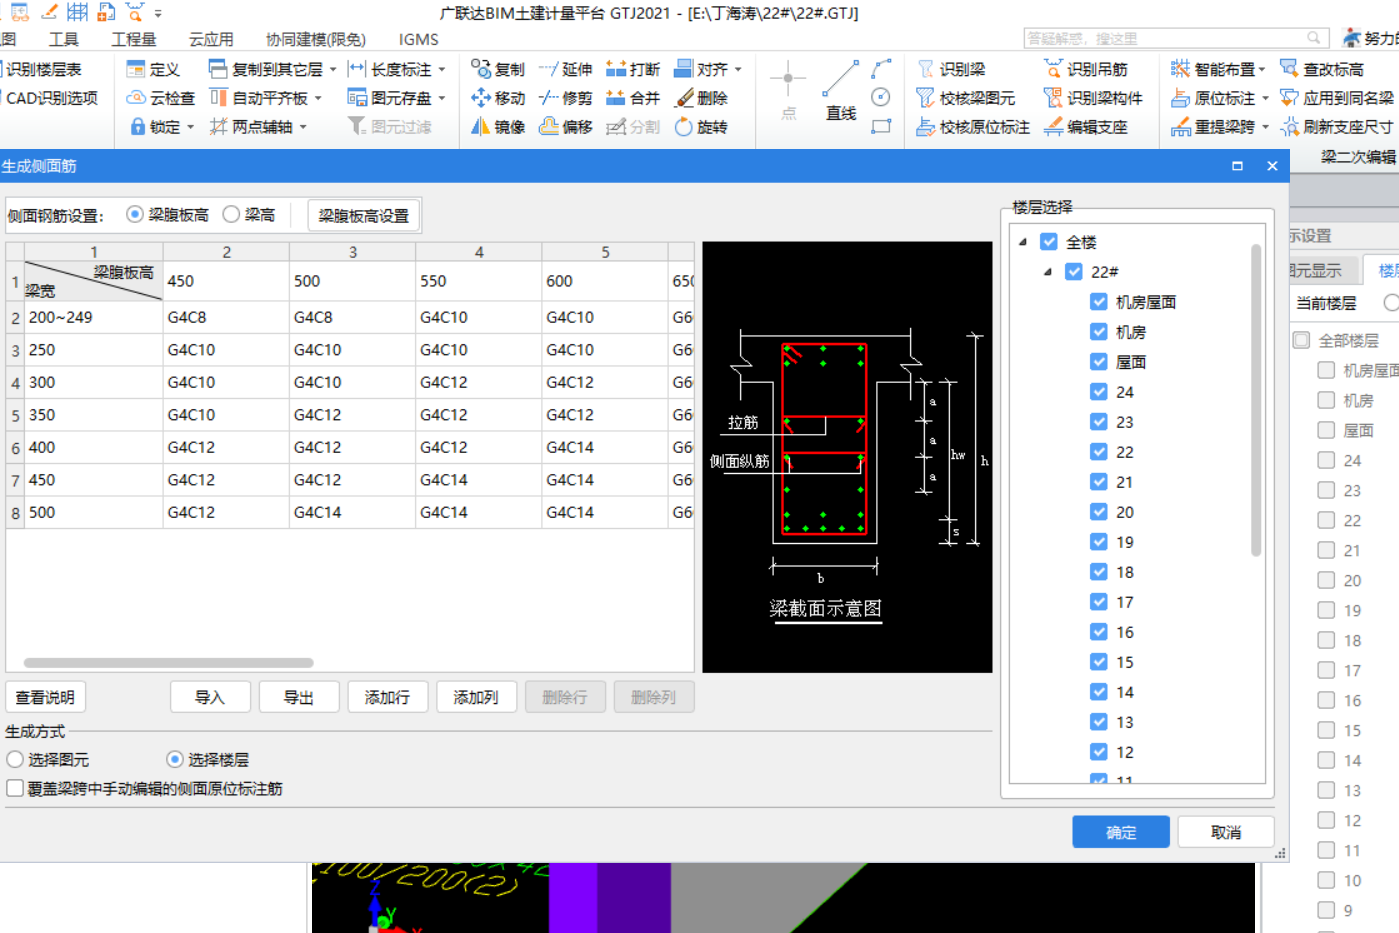The width and height of the screenshot is (1399, 933).
Task: Collapse the 全楼 tree node
Action: point(1023,242)
